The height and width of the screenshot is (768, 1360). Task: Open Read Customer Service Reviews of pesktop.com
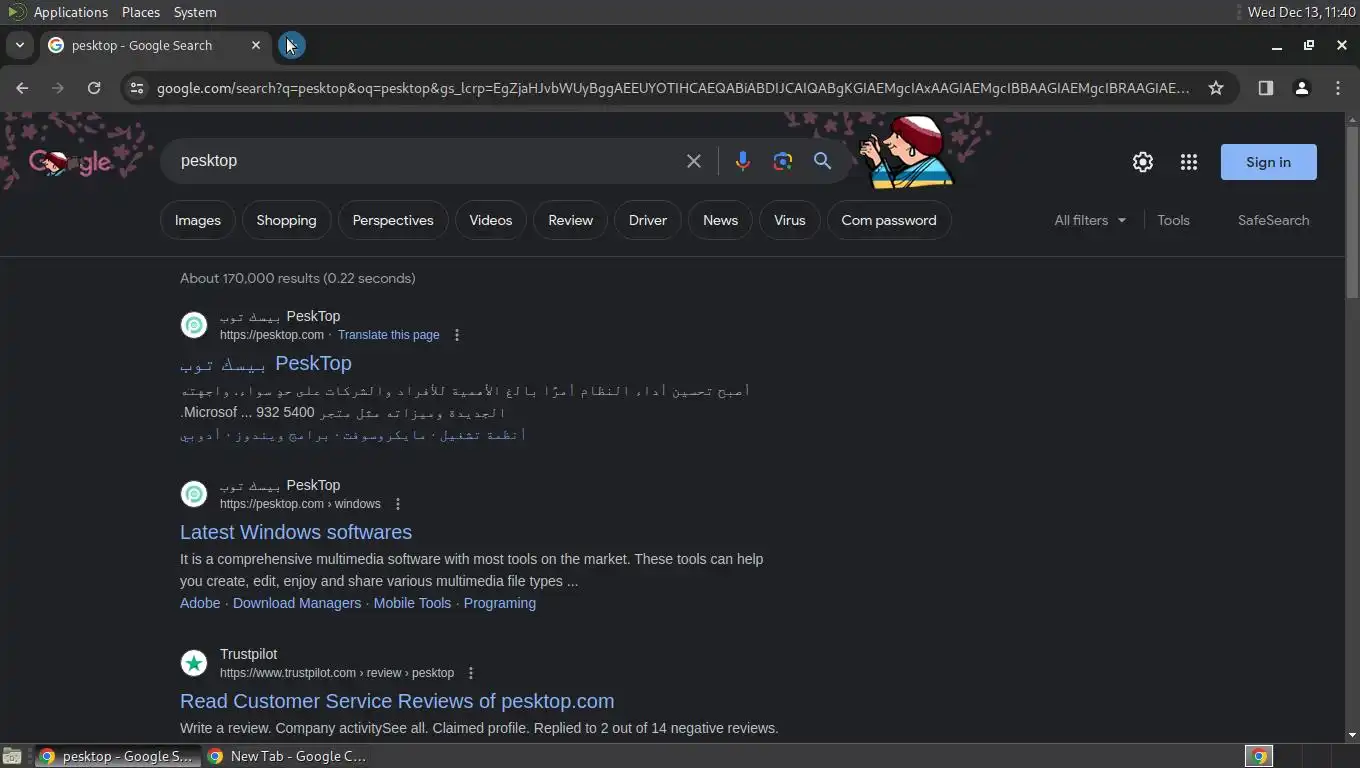tap(397, 701)
